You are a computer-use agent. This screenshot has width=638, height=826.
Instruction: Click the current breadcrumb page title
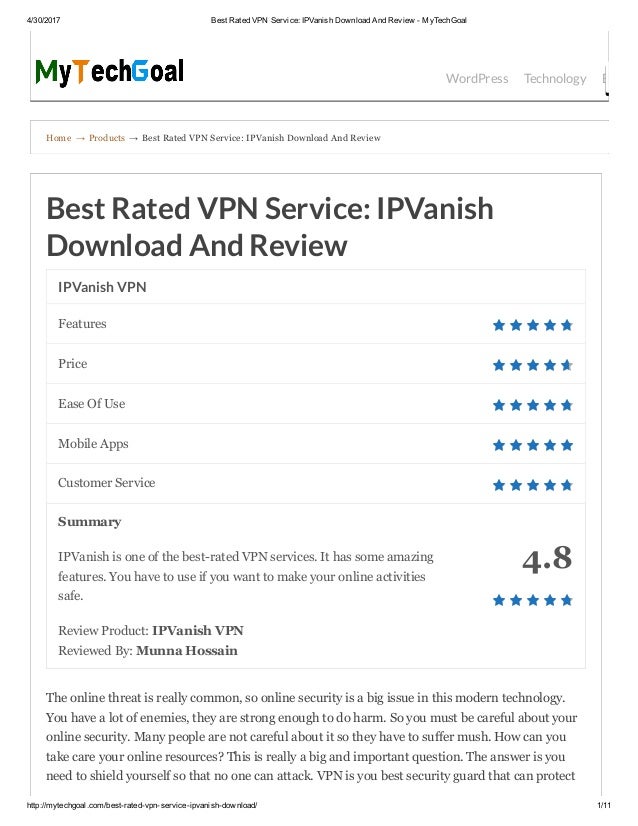click(261, 138)
